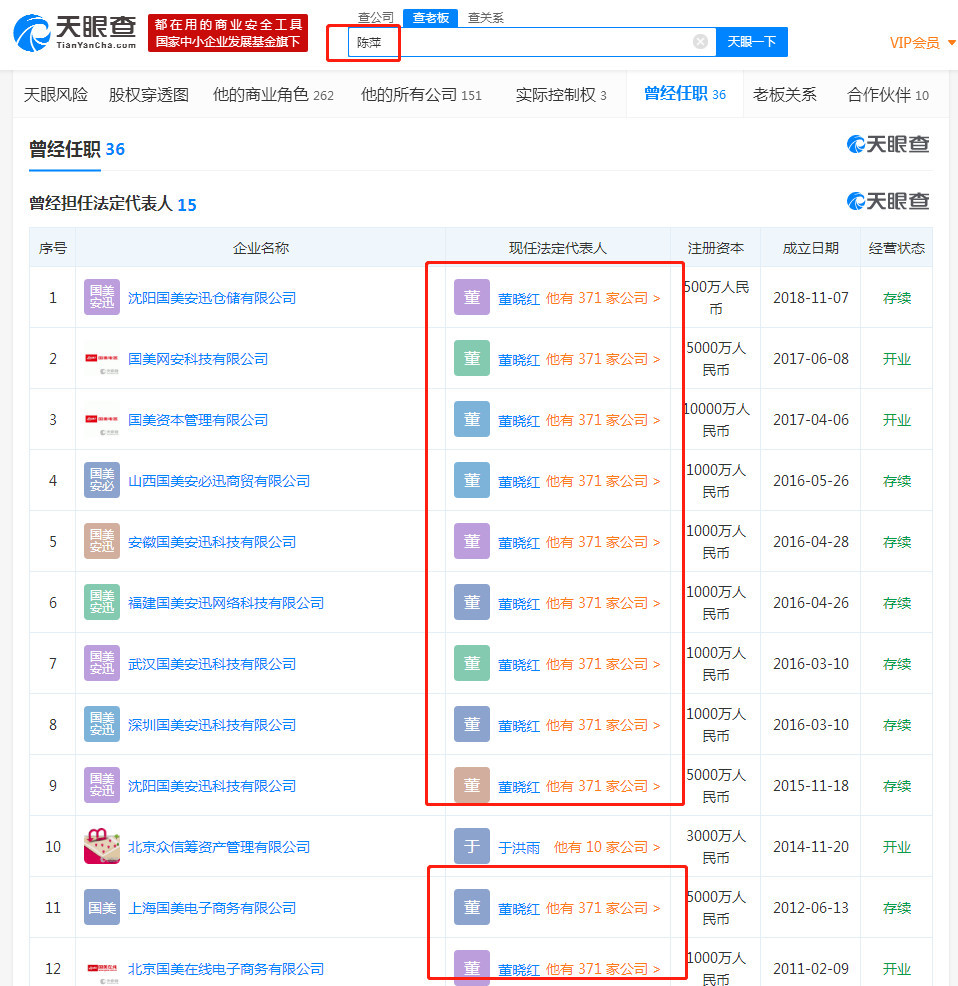The height and width of the screenshot is (986, 958).
Task: Open the 合作伙伴 10 tab
Action: click(888, 95)
